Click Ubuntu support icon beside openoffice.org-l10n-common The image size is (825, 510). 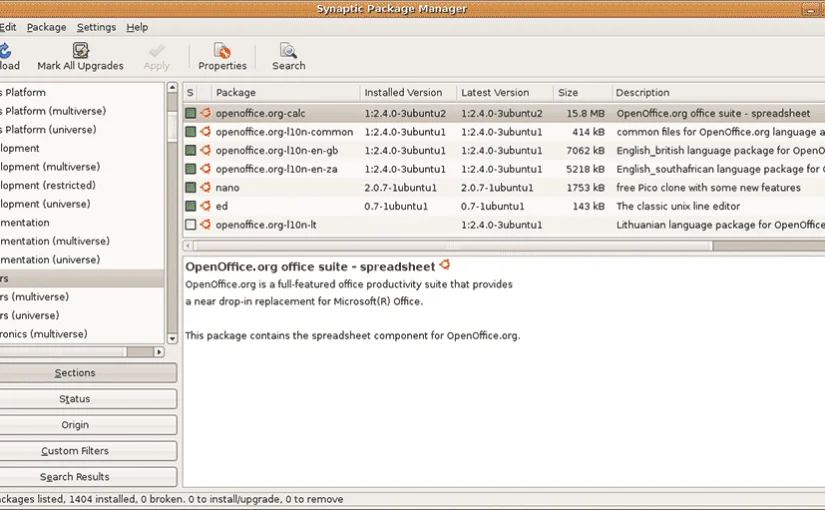205,132
